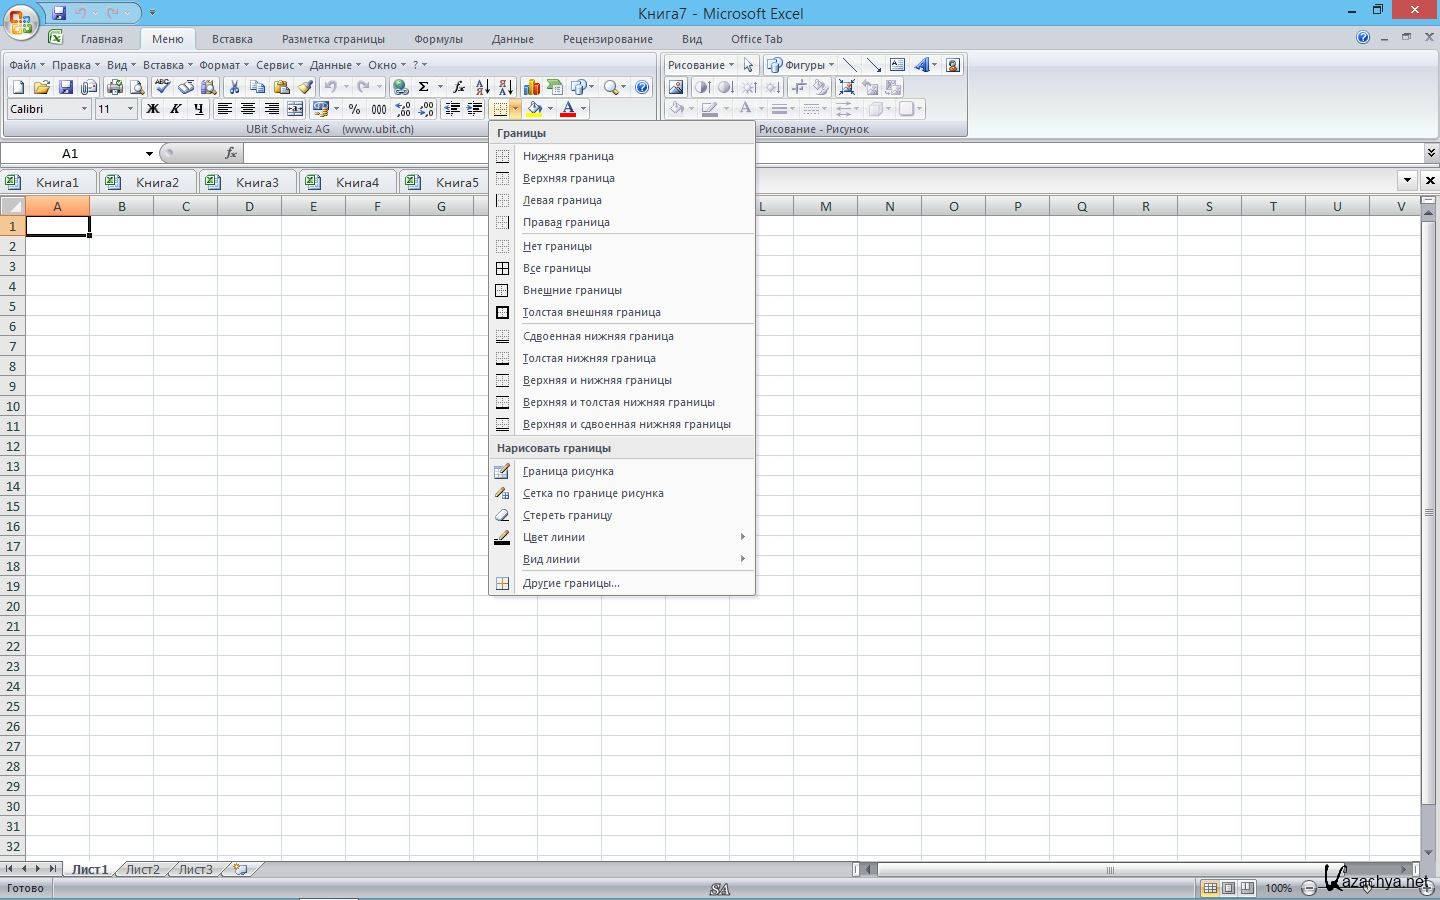Select the Text Box drawing tool

[897, 65]
